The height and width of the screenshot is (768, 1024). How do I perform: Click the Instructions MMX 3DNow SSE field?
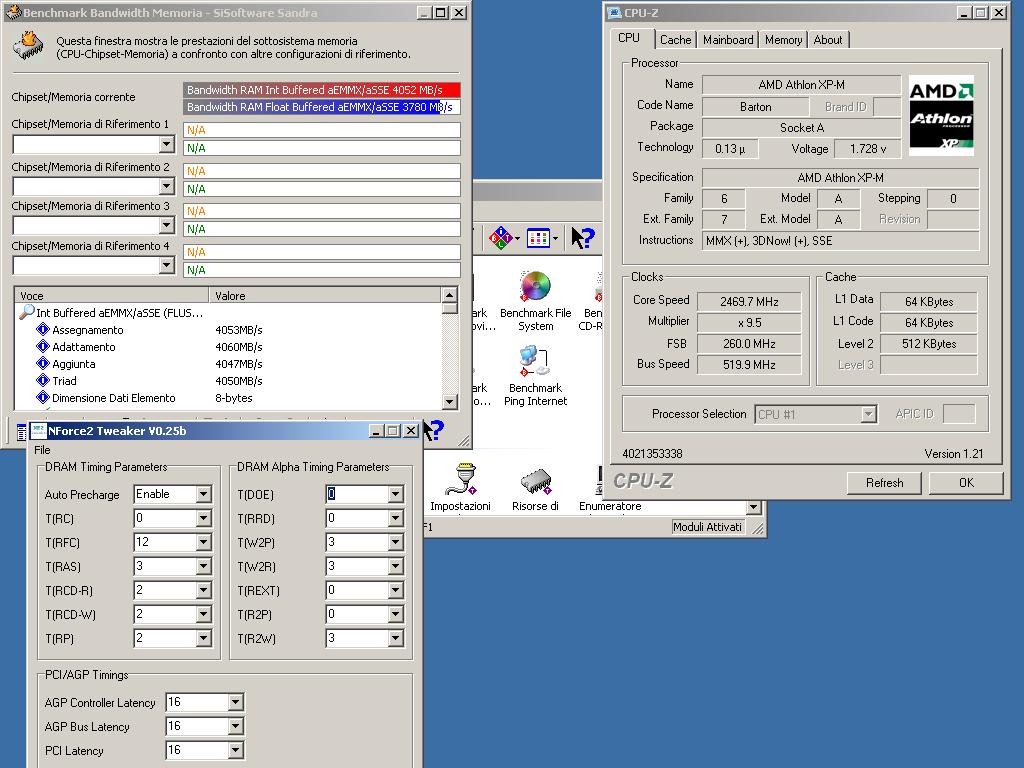[x=840, y=241]
